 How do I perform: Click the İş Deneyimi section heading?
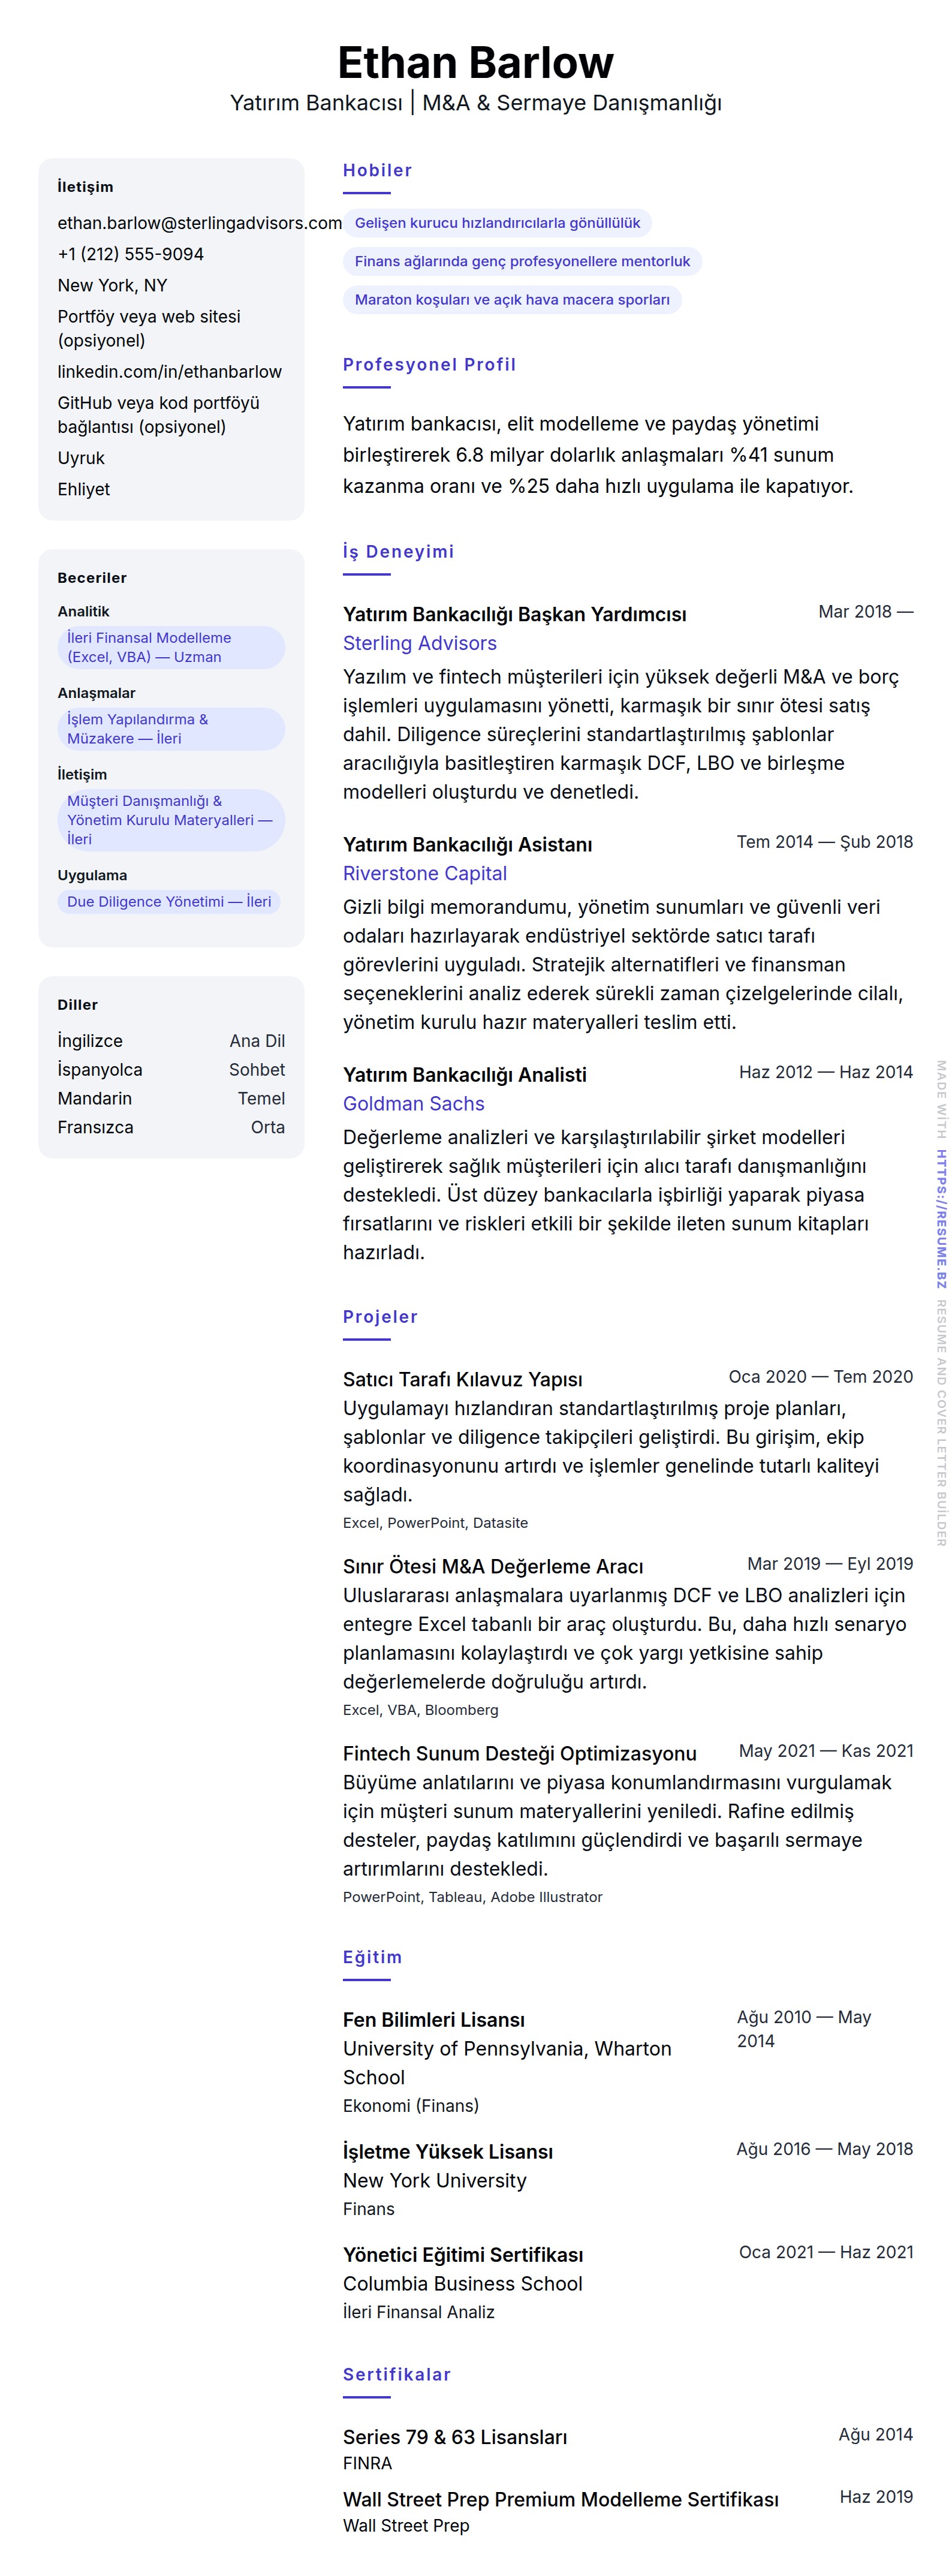(398, 551)
